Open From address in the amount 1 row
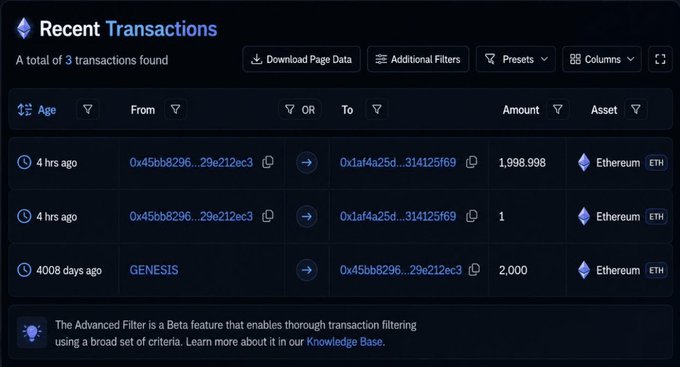The width and height of the screenshot is (680, 367). click(191, 216)
